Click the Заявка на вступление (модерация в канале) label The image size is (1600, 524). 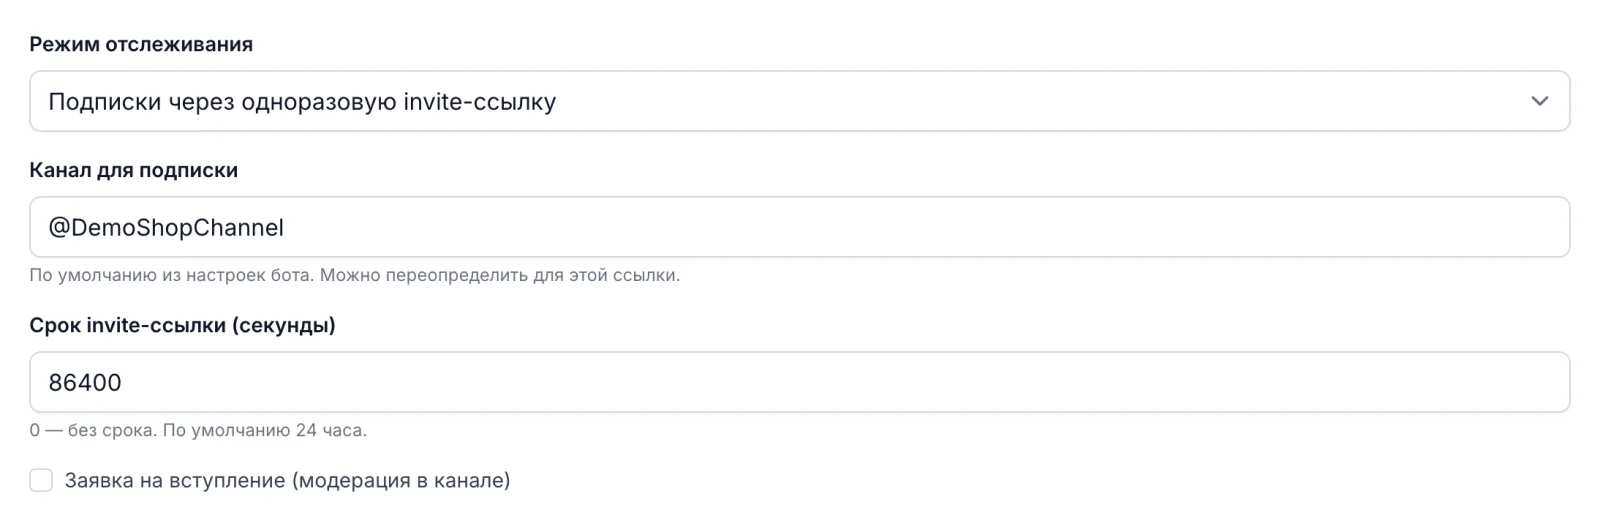[288, 481]
